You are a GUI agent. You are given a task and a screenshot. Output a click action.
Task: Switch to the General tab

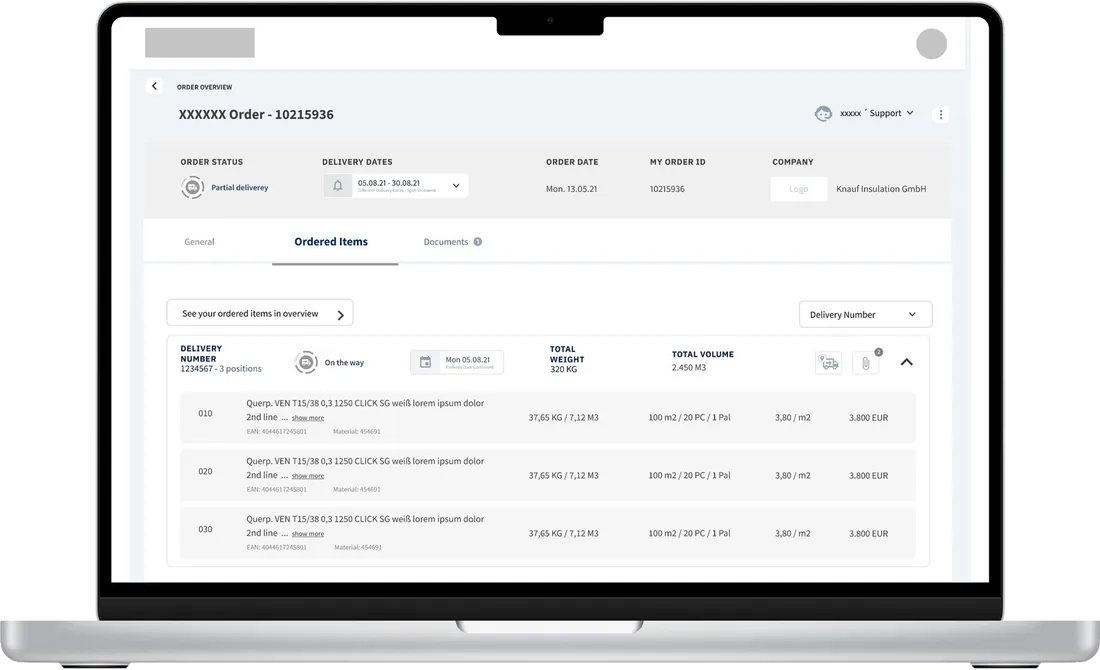click(x=199, y=242)
